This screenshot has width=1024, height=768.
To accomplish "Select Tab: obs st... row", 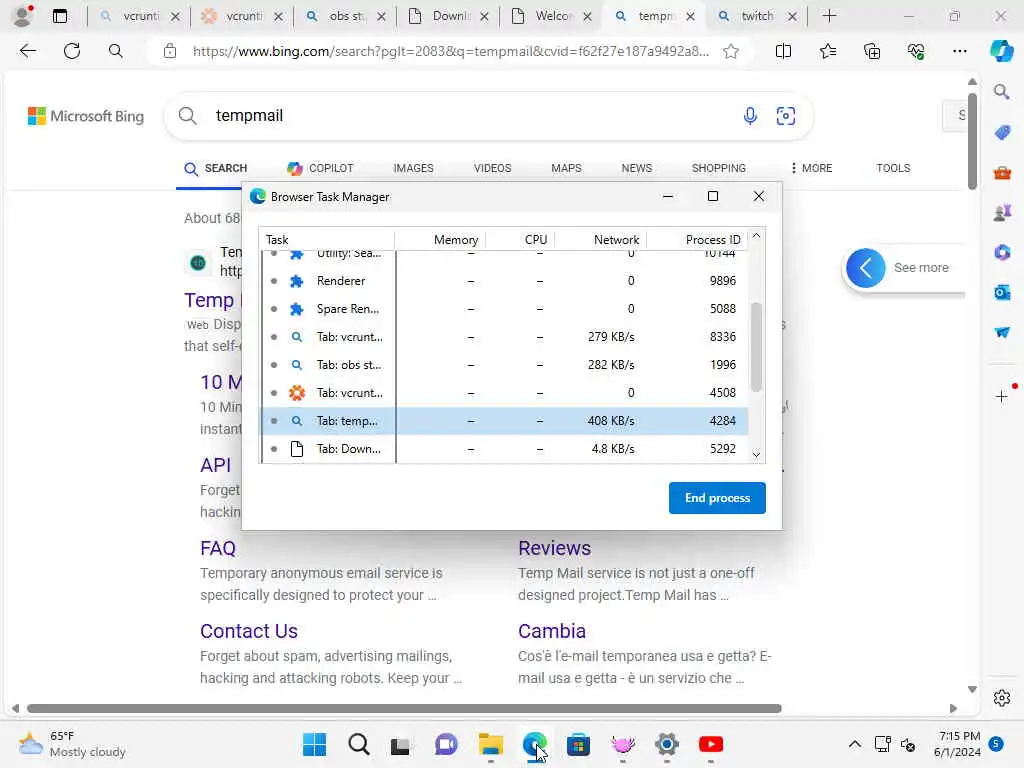I will tap(504, 365).
